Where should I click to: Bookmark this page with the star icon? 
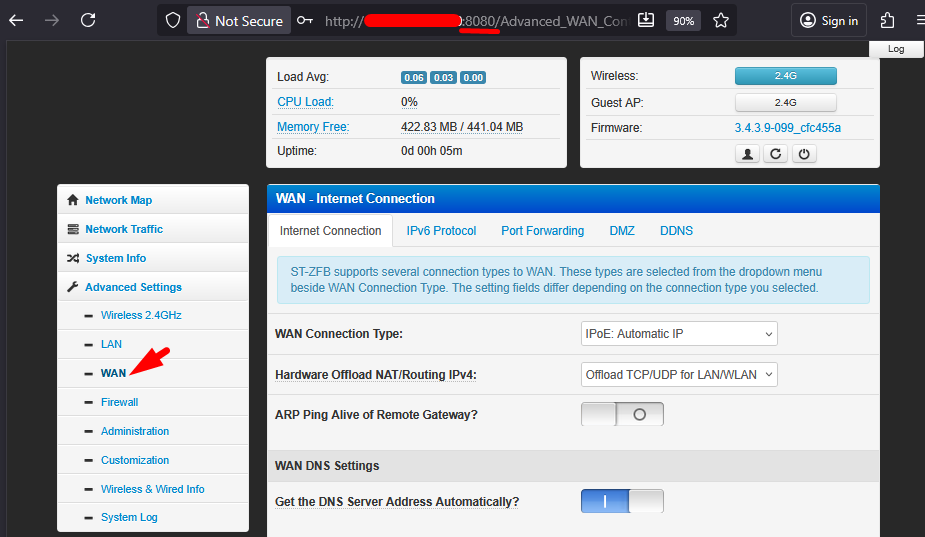(720, 20)
